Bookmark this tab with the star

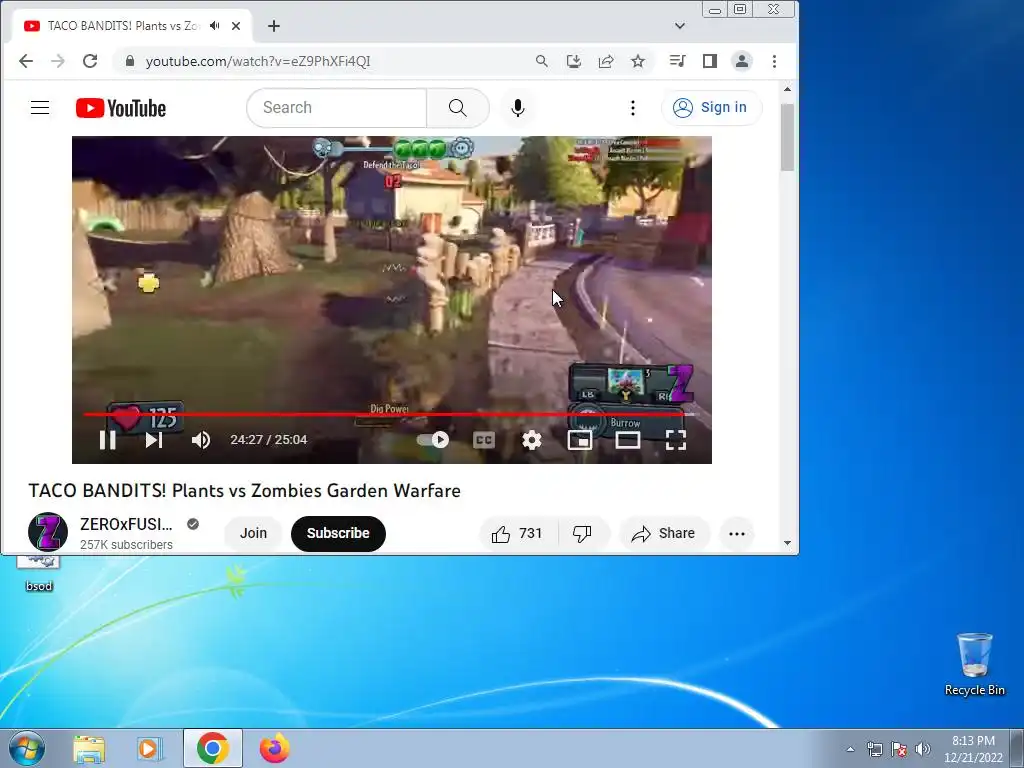tap(638, 61)
